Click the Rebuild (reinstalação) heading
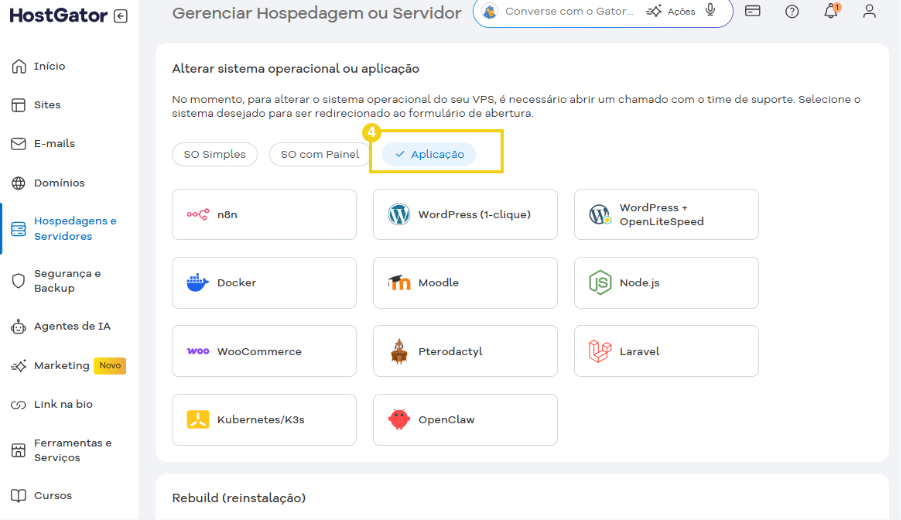 coord(238,498)
